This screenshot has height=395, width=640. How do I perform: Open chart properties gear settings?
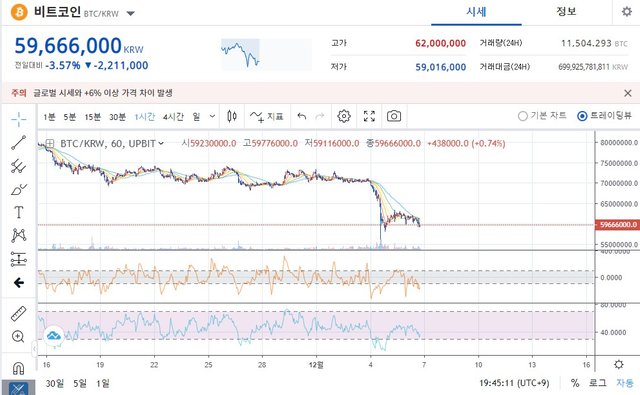[344, 116]
